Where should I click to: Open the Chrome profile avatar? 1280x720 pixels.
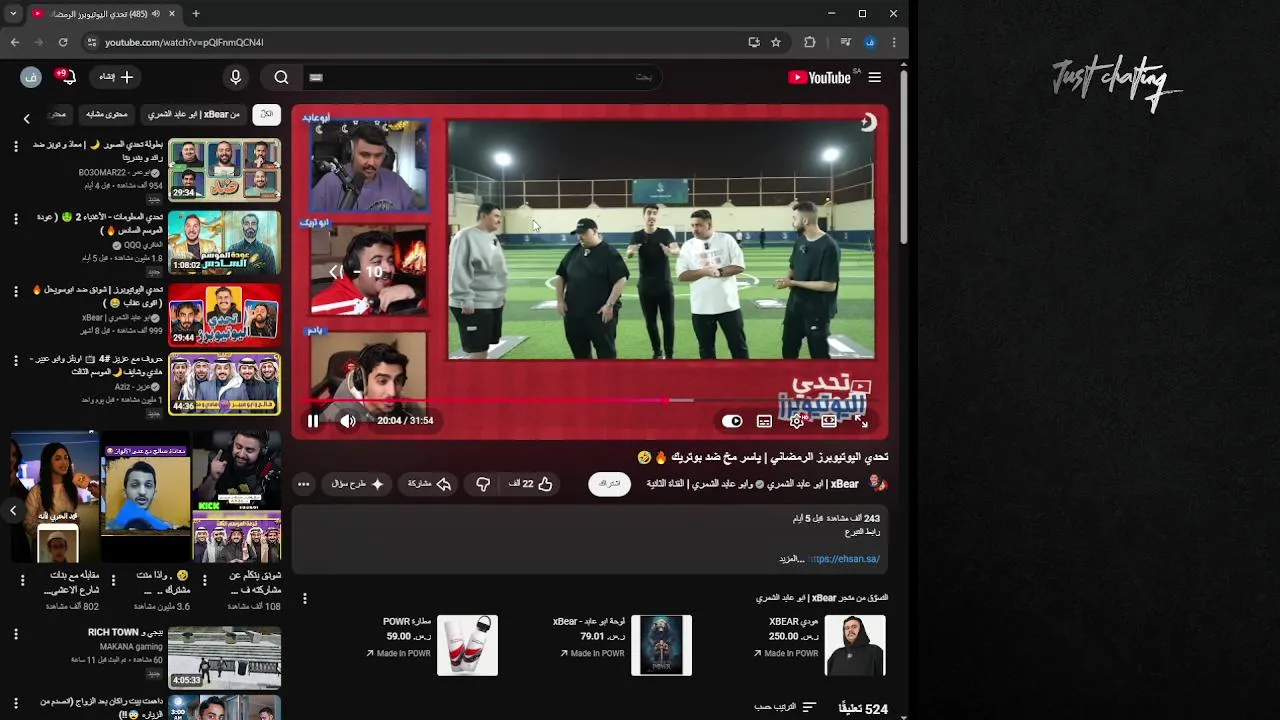coord(870,42)
